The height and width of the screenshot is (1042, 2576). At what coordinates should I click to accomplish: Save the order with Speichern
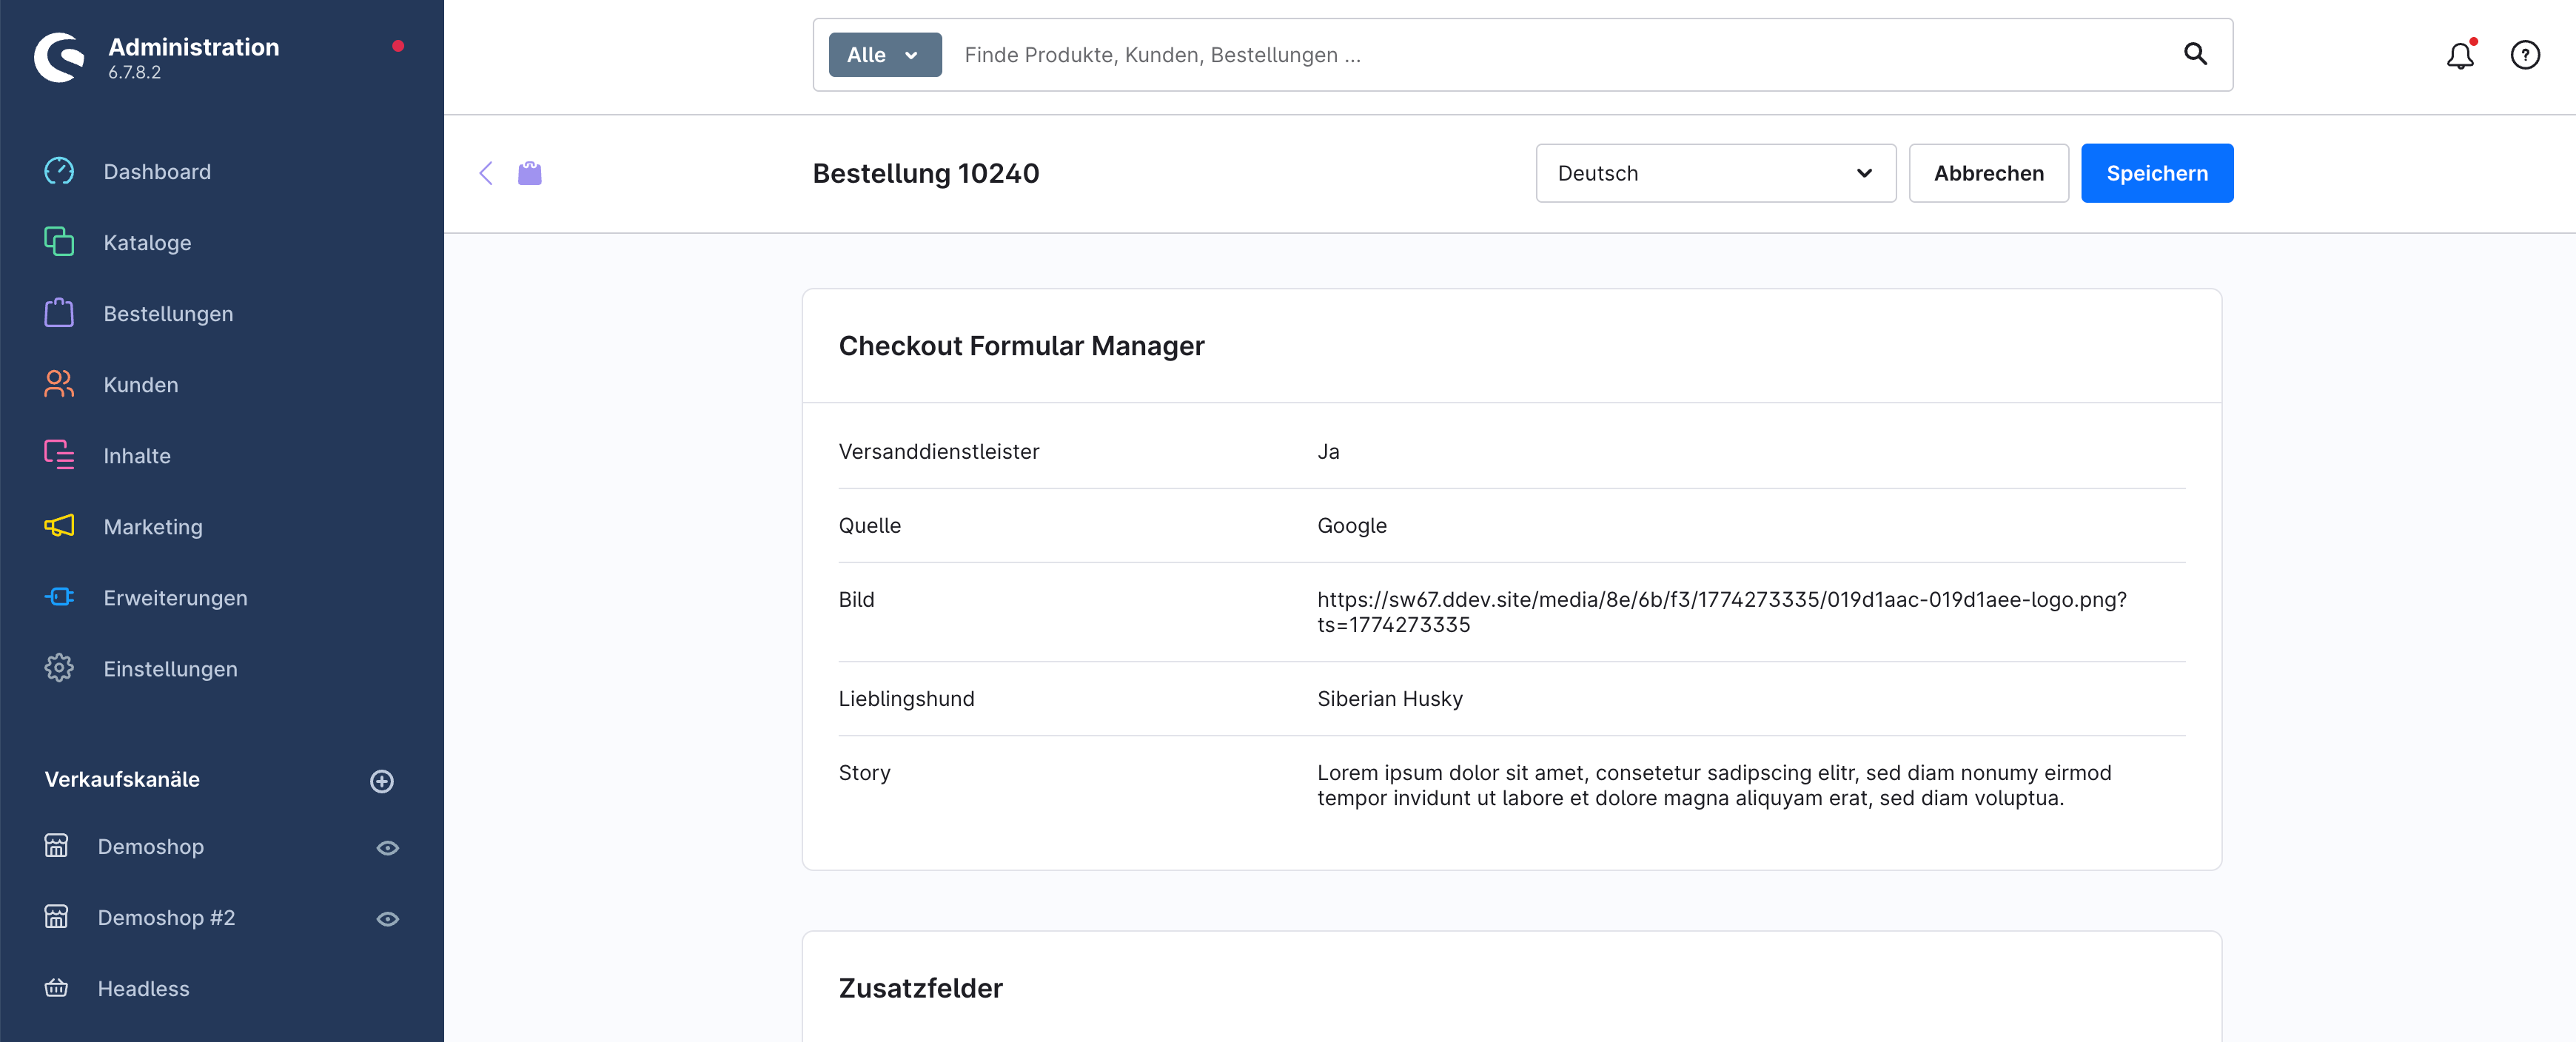(x=2156, y=172)
